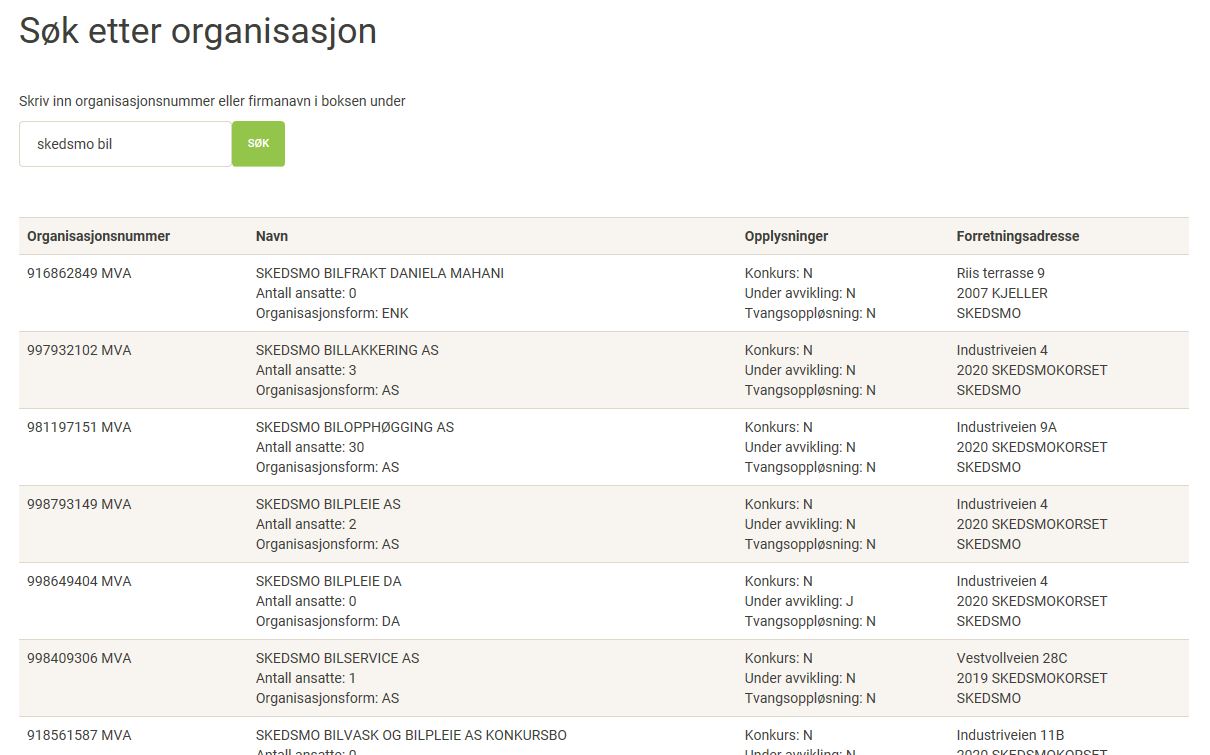This screenshot has height=755, width=1210.
Task: Select organisation number 981197151 MVA
Action: [79, 427]
